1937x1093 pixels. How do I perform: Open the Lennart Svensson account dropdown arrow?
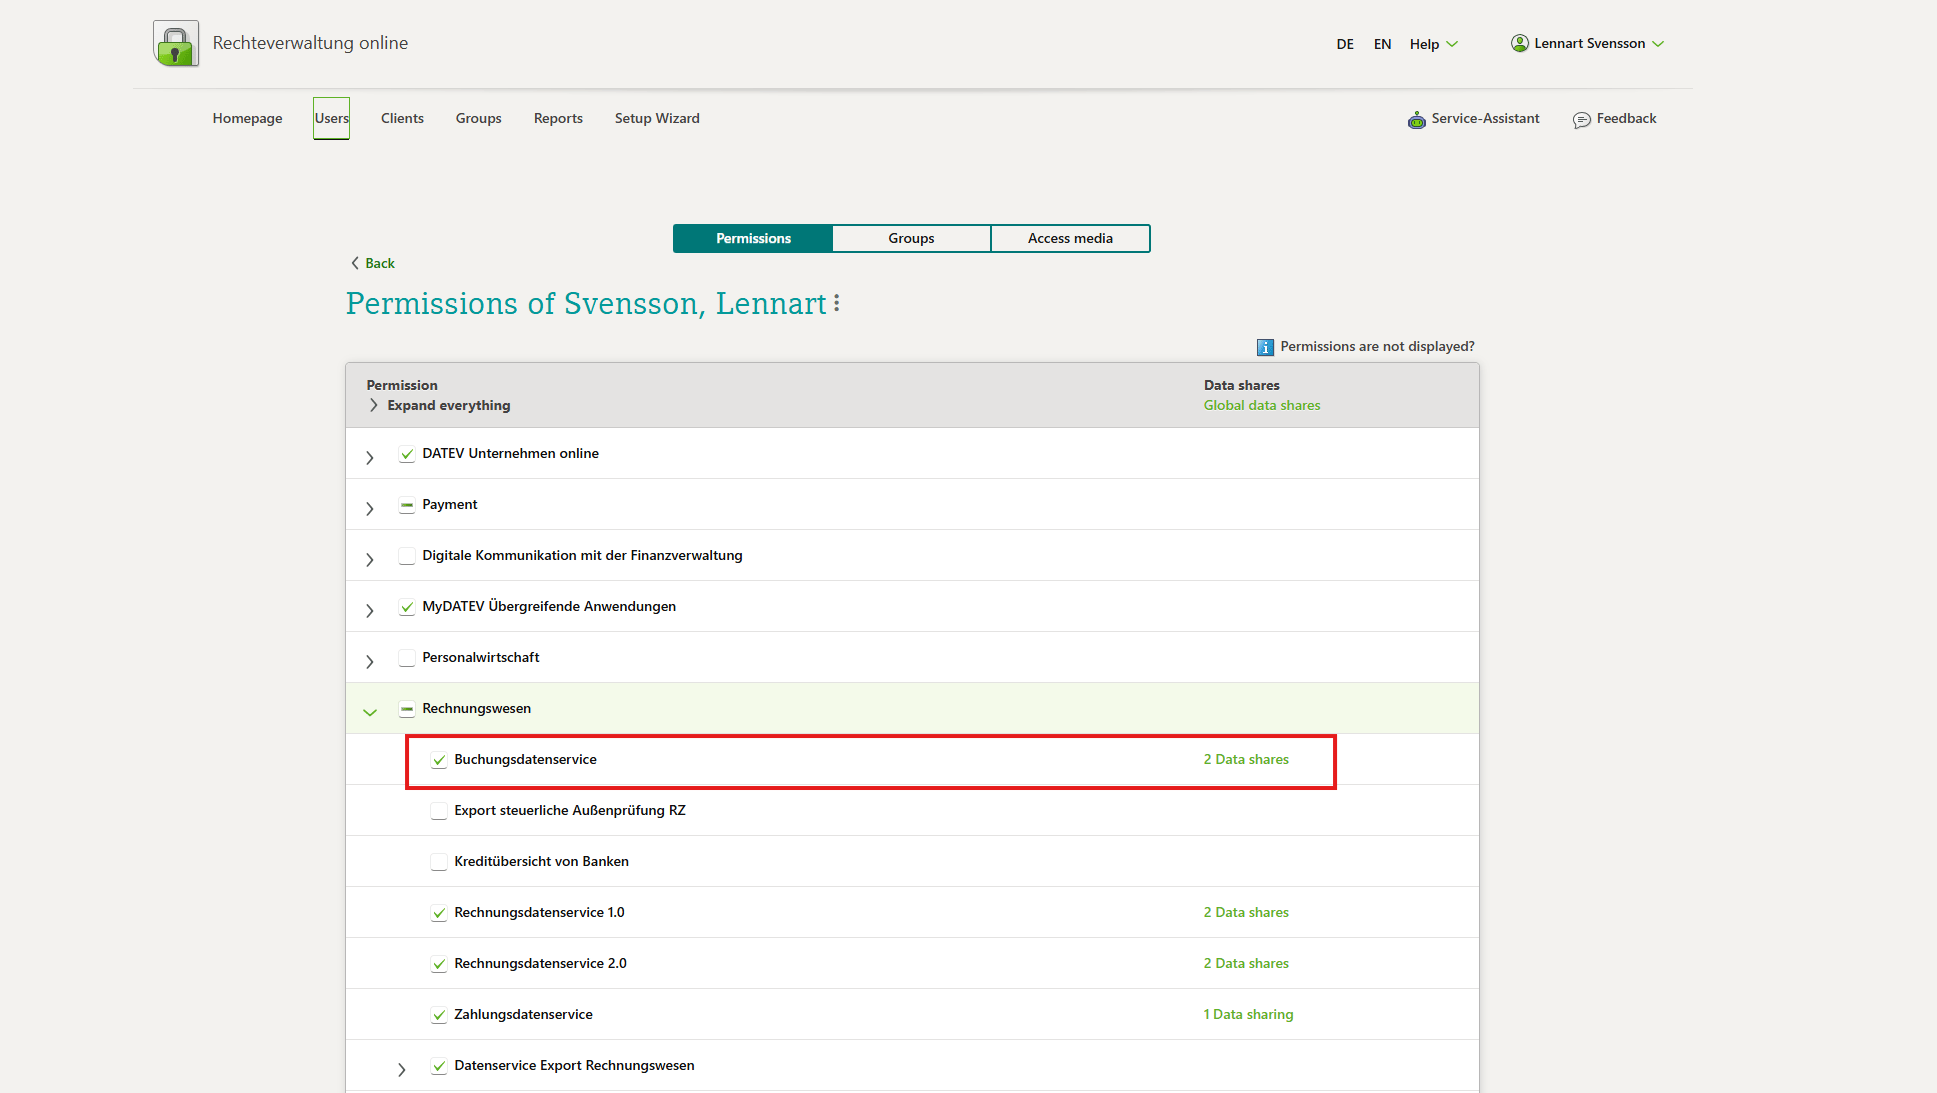click(1658, 44)
